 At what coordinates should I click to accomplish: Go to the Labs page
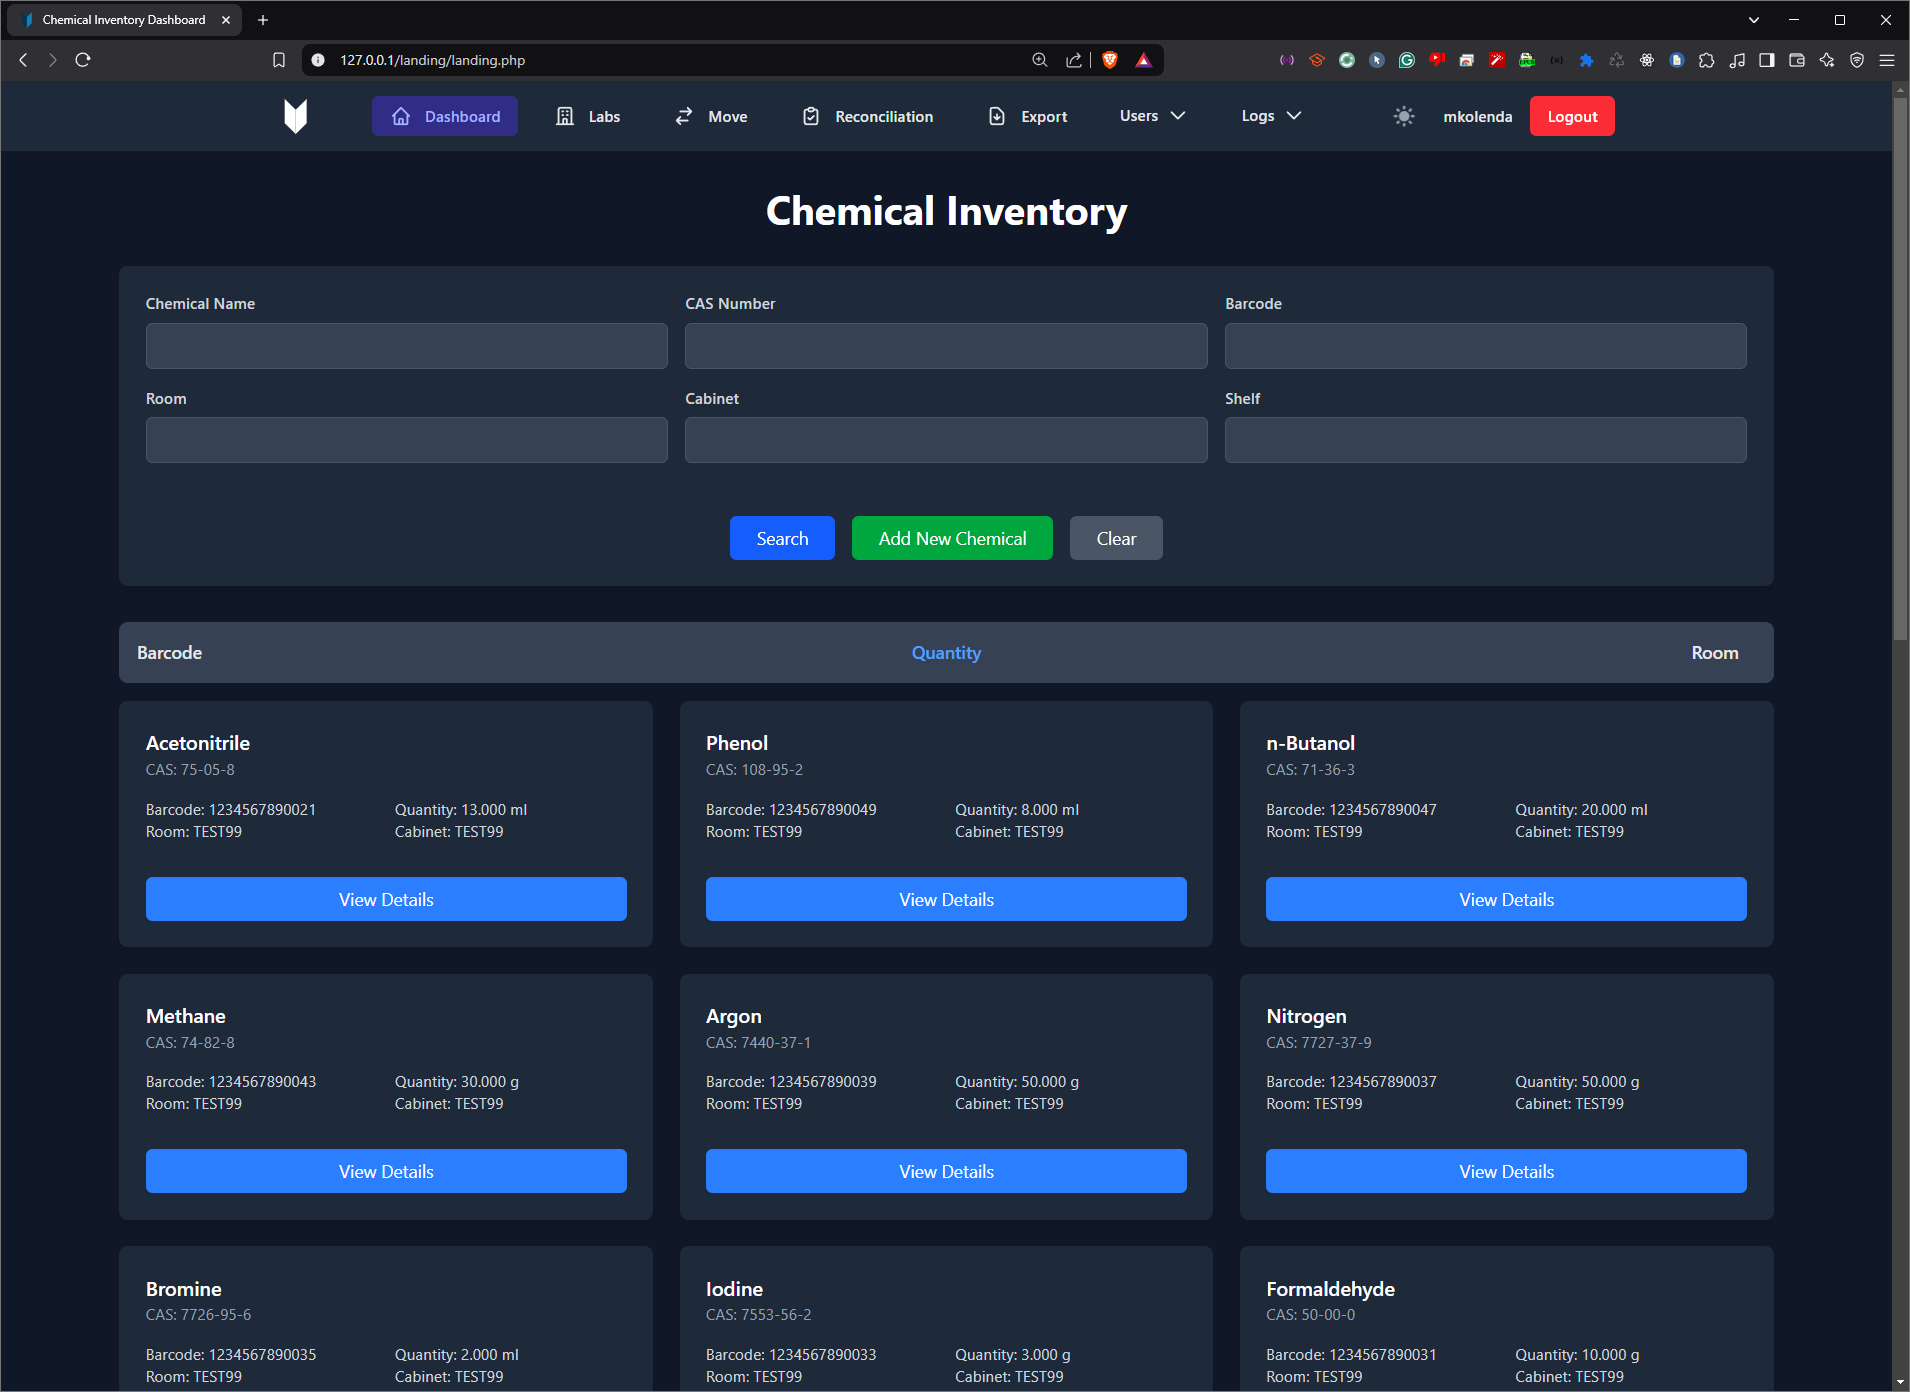[588, 116]
